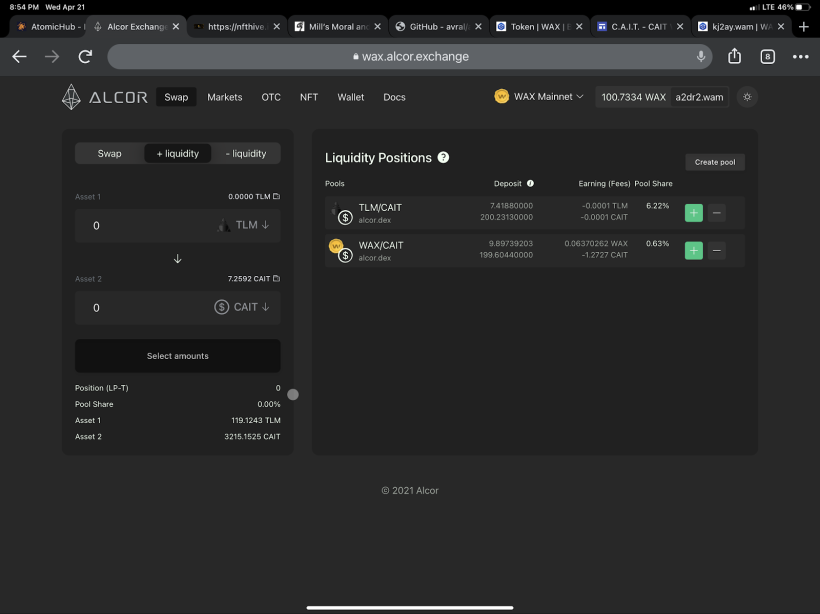Click the 0.63% pool share value

coord(657,243)
